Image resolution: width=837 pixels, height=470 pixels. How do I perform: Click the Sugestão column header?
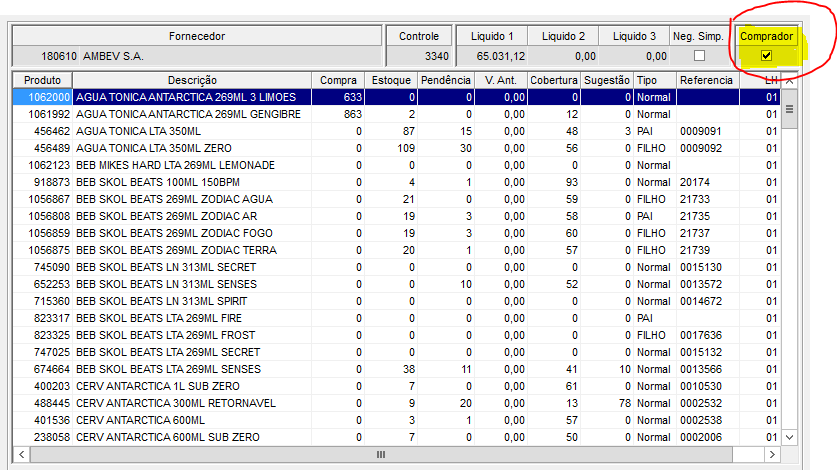point(607,80)
